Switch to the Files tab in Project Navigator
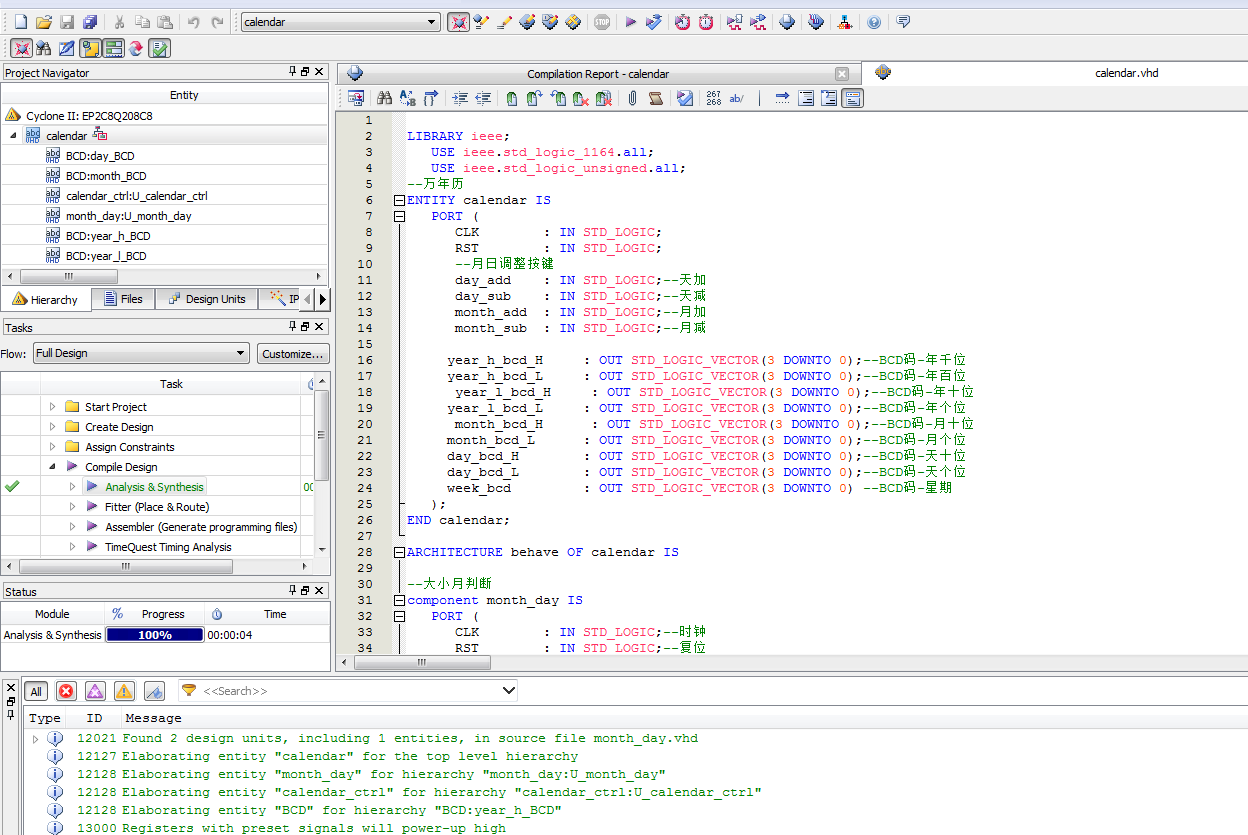The height and width of the screenshot is (835, 1248). [123, 299]
